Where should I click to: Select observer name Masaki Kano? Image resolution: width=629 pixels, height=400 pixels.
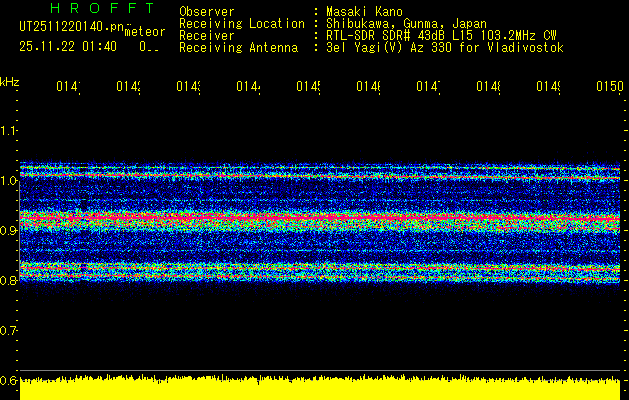pos(363,12)
